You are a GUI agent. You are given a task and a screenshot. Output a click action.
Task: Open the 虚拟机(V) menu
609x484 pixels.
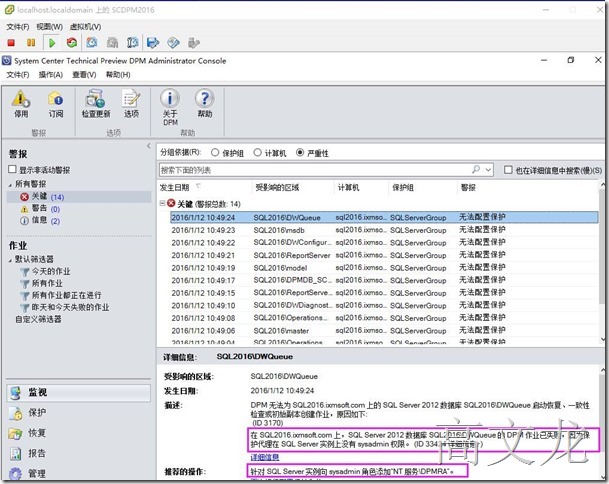point(85,26)
